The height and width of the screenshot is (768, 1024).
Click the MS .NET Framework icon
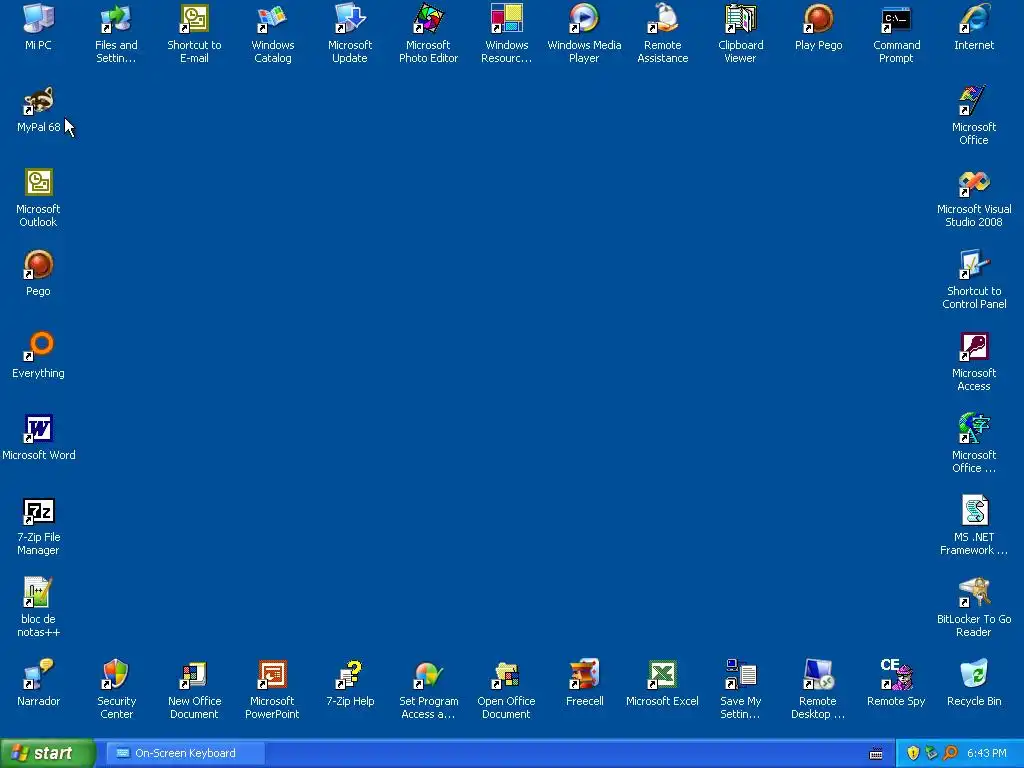(x=974, y=511)
